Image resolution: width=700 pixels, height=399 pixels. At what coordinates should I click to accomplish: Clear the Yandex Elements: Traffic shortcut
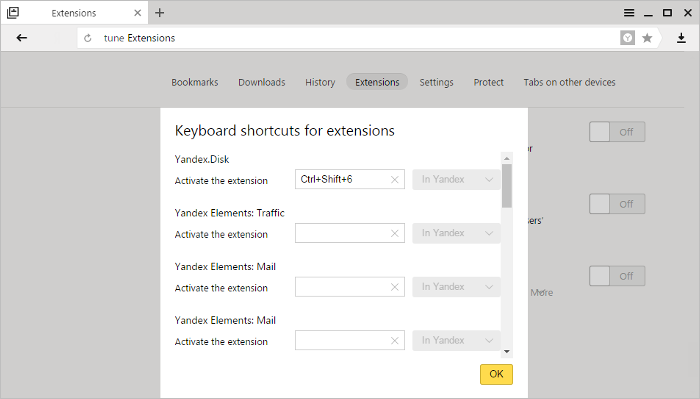pyautogui.click(x=395, y=233)
